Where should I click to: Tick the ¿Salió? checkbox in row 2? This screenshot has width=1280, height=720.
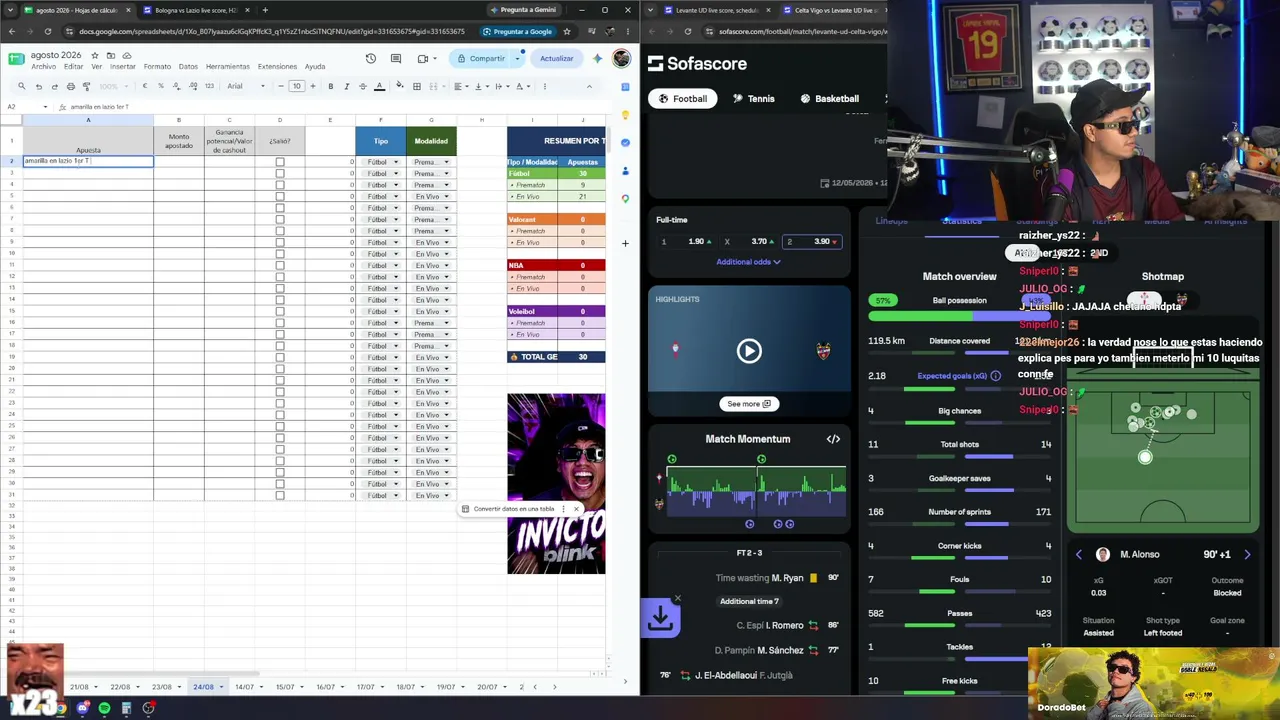[280, 162]
